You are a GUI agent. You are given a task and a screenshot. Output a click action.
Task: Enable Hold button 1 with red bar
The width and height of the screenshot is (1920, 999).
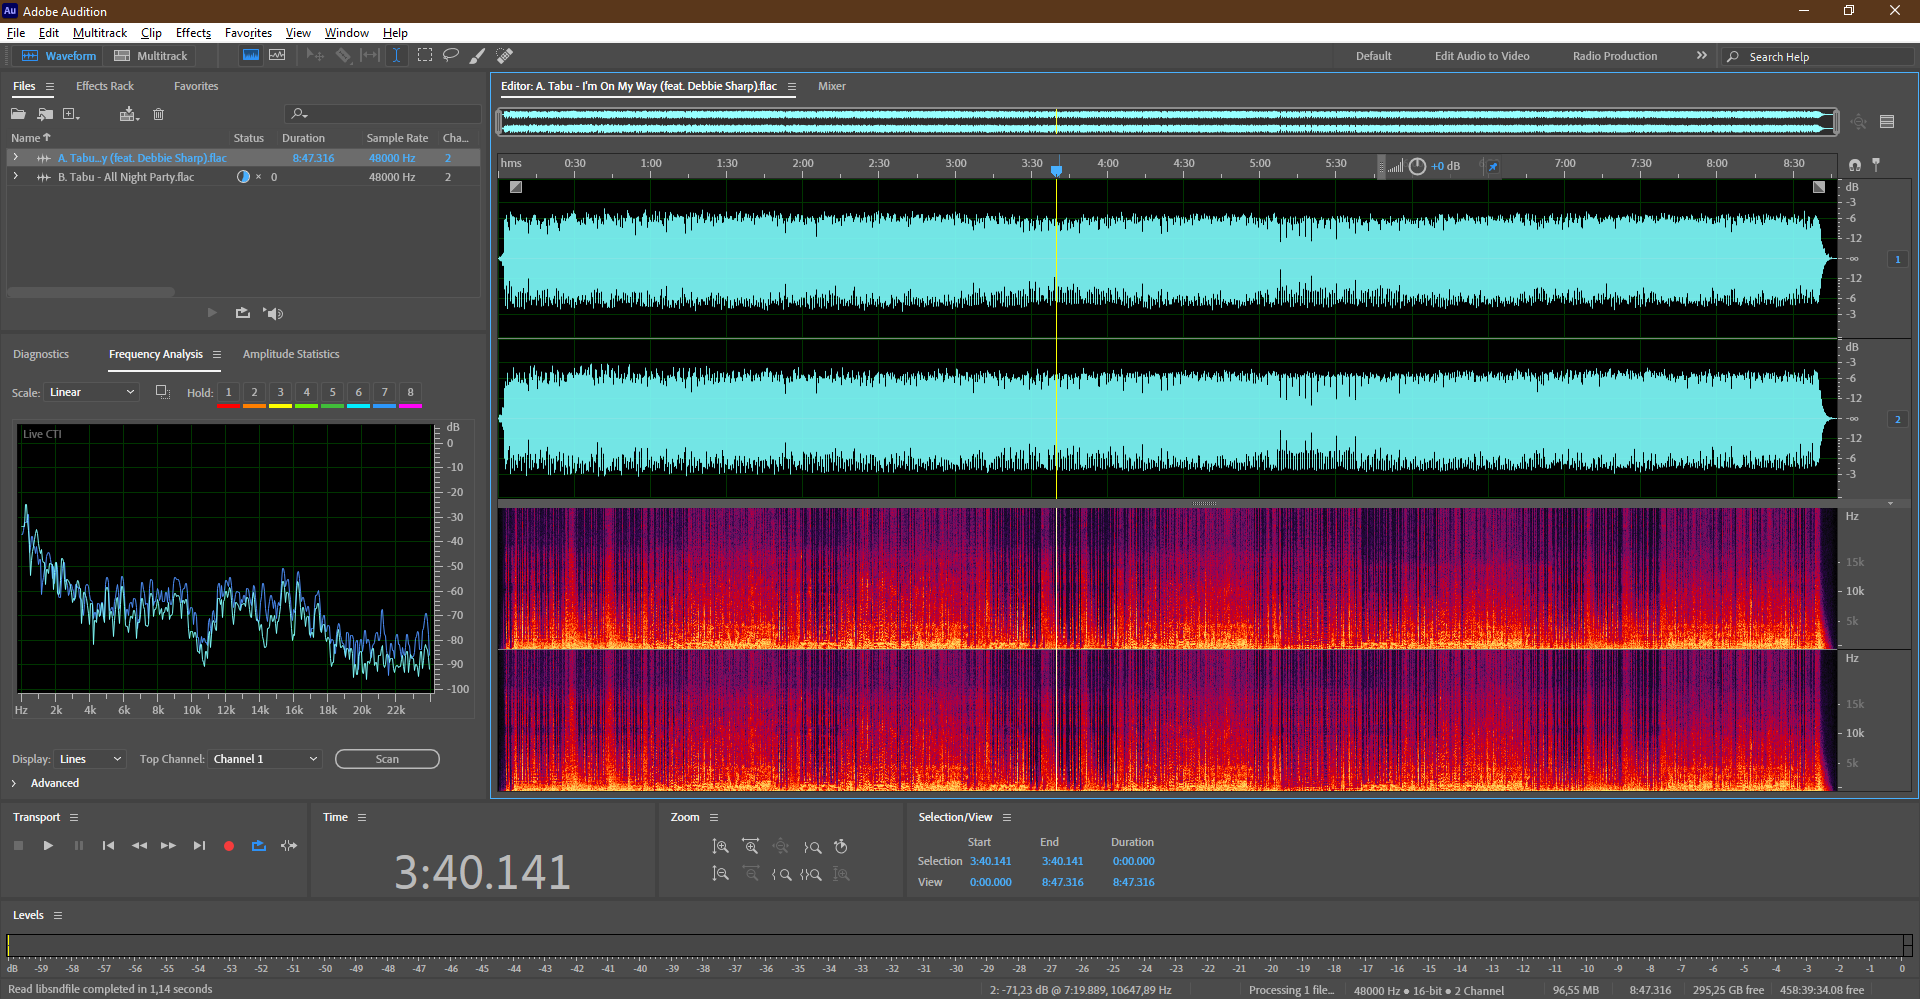click(x=228, y=393)
